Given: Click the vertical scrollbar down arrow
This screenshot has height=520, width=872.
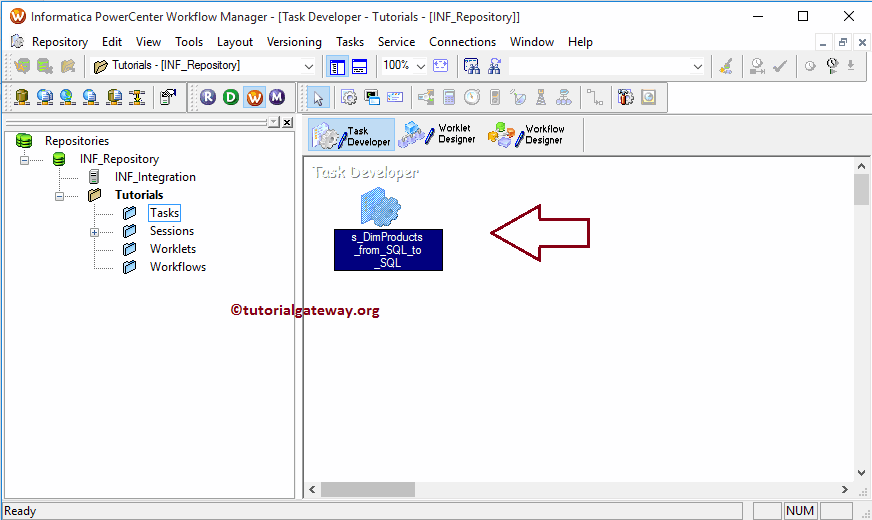Looking at the screenshot, I should pyautogui.click(x=861, y=473).
